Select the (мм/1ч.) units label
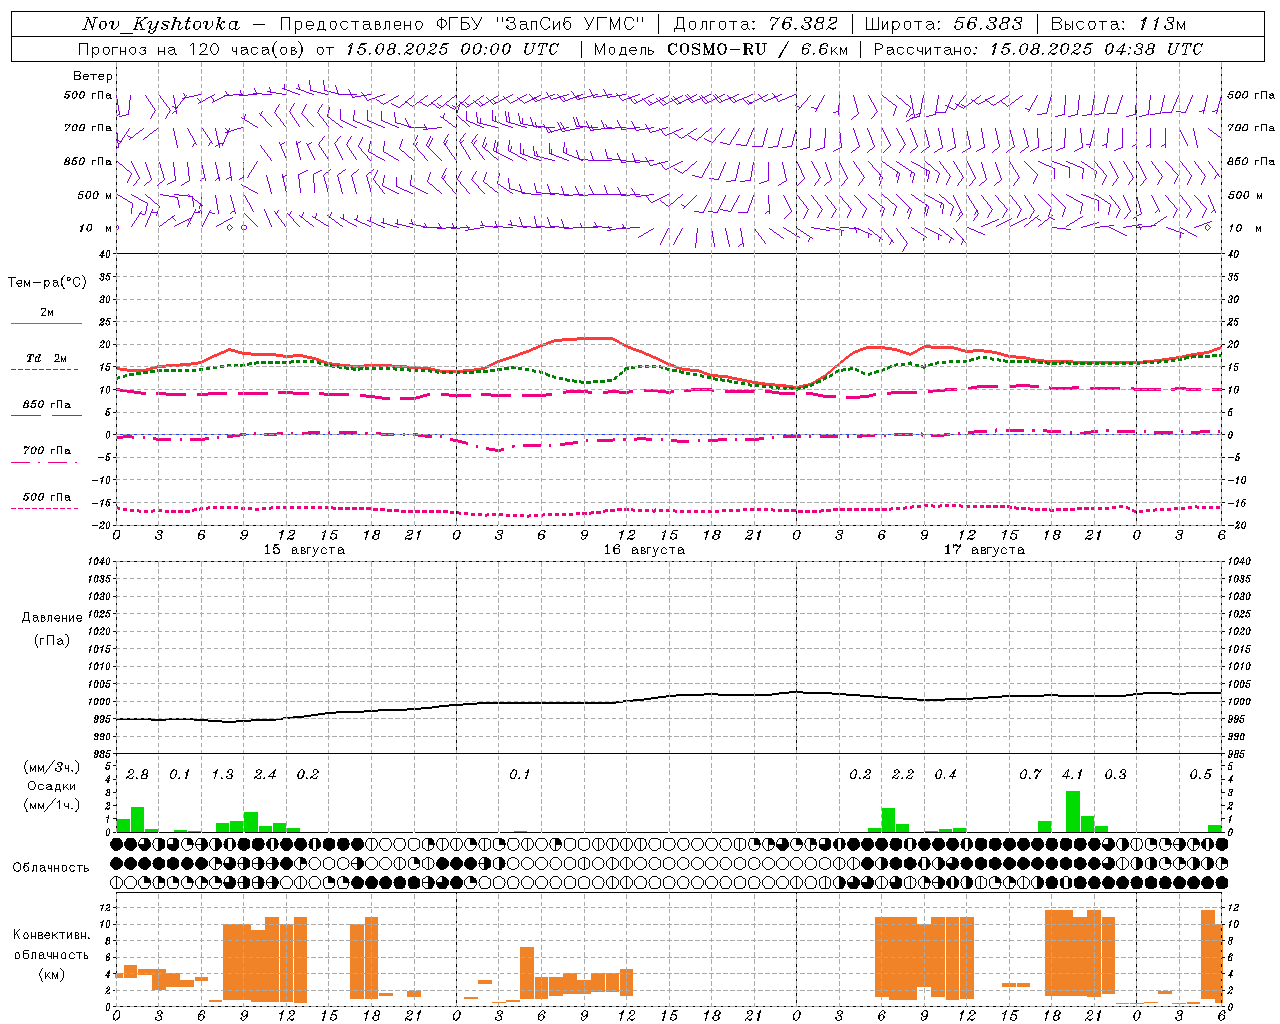1280x1024 pixels. point(52,806)
